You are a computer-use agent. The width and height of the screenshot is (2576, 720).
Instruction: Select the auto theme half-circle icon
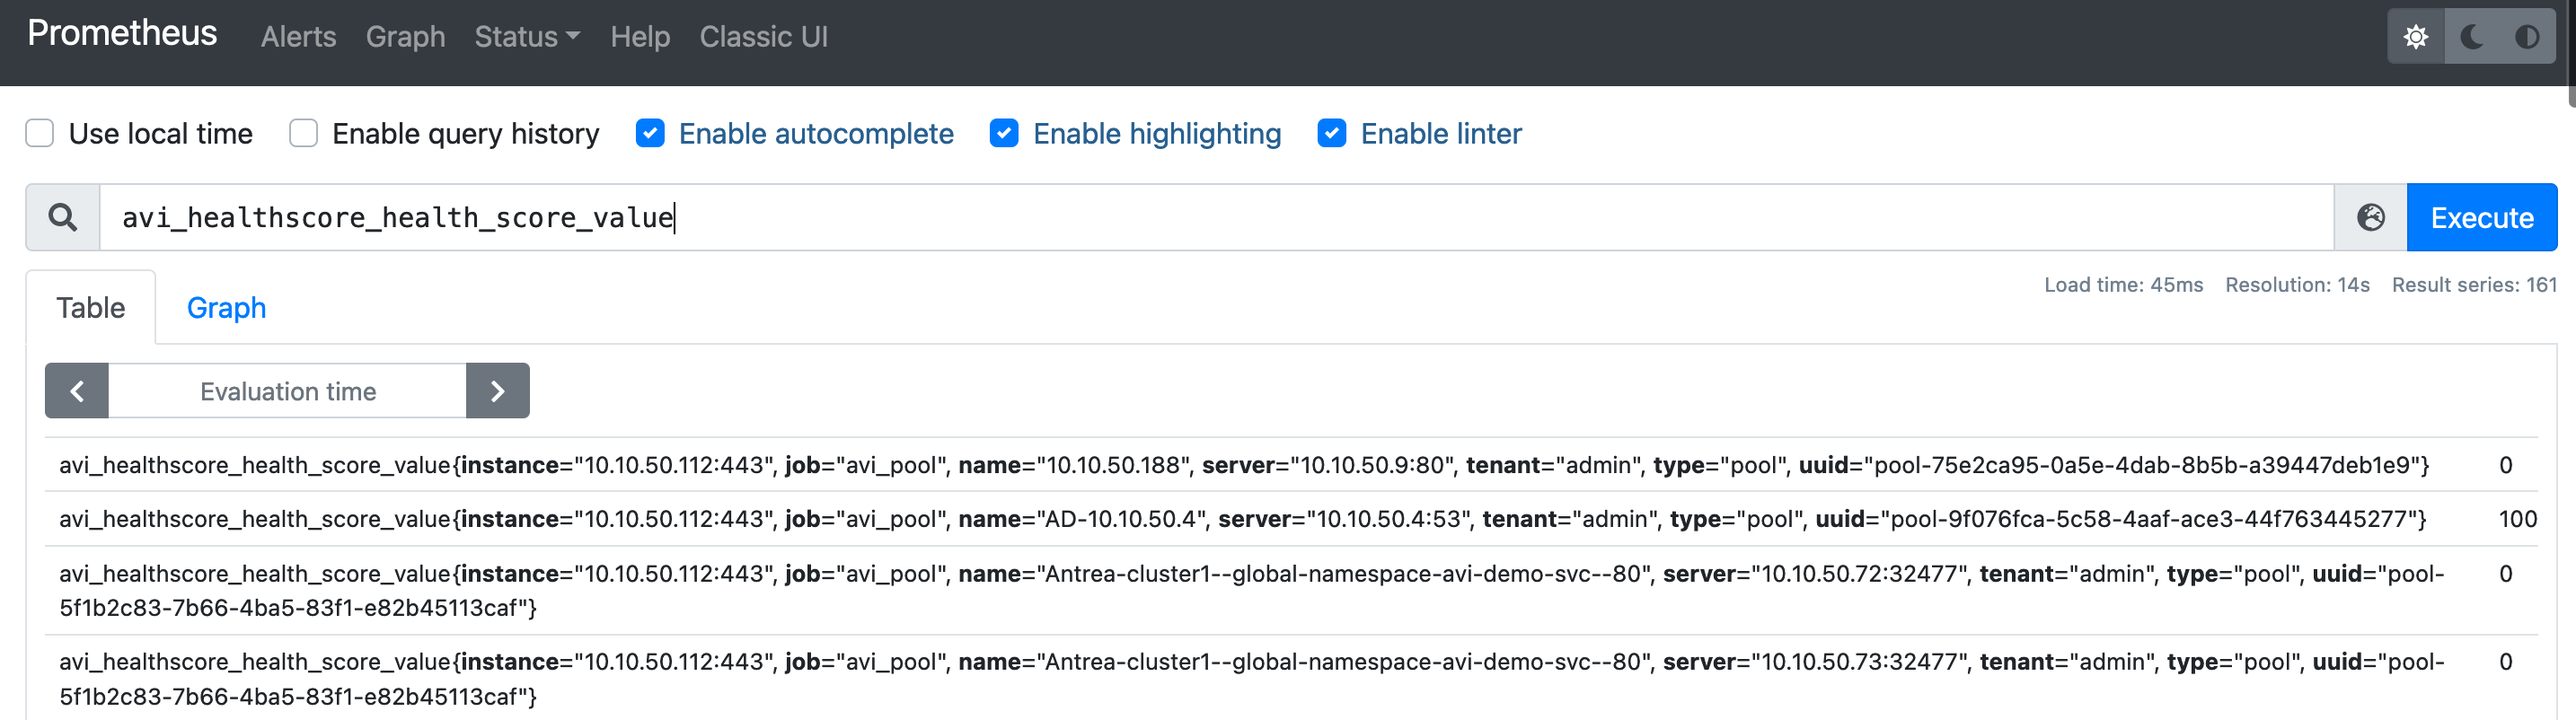pyautogui.click(x=2527, y=37)
